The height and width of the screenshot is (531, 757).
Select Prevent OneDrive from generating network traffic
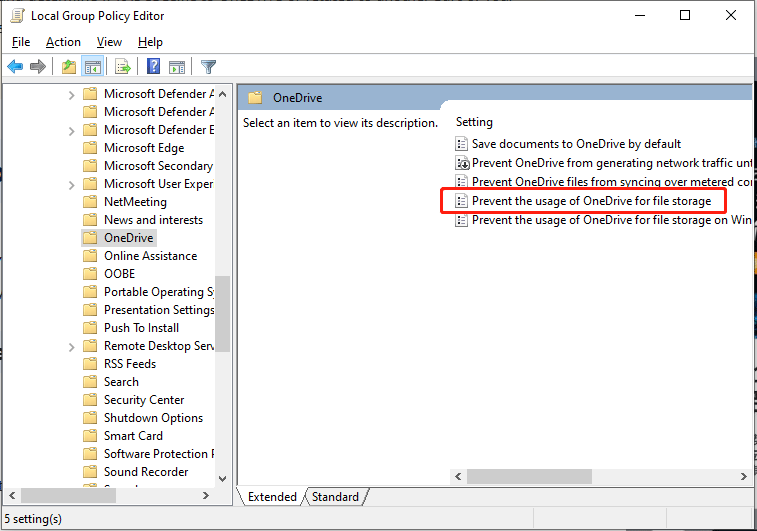tap(612, 163)
